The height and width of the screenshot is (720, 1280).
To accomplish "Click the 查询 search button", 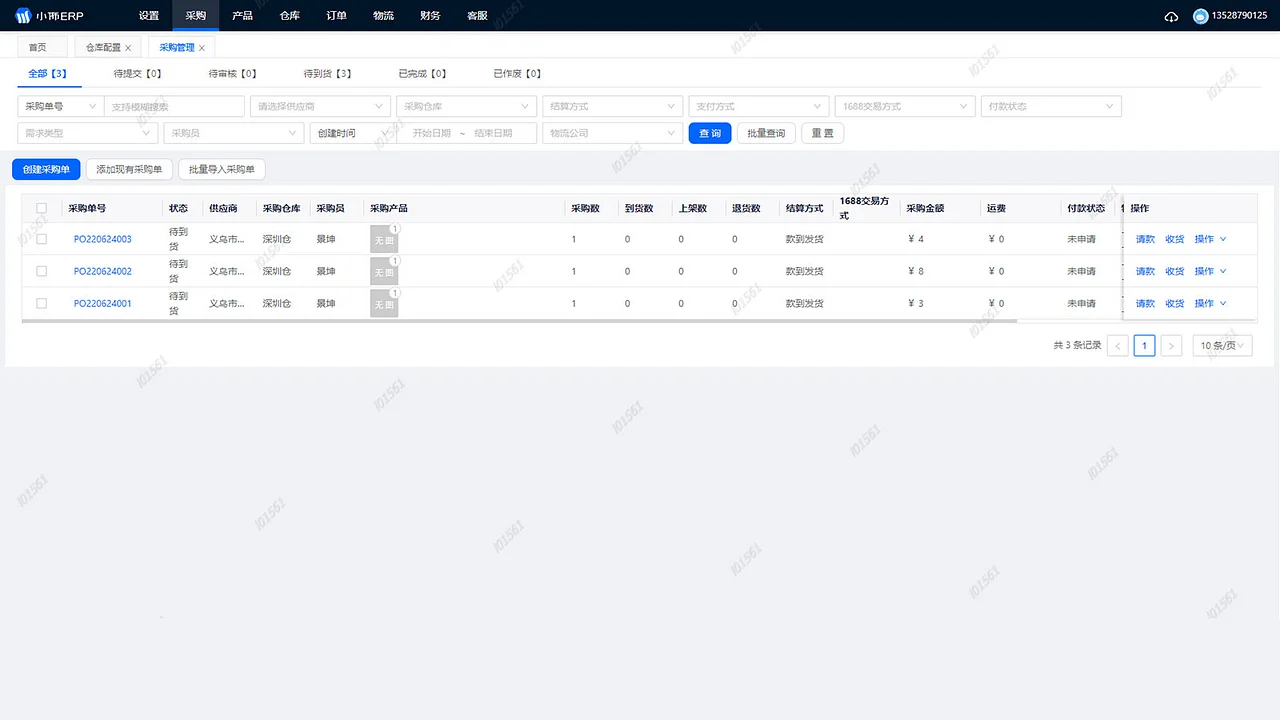I will coord(709,132).
